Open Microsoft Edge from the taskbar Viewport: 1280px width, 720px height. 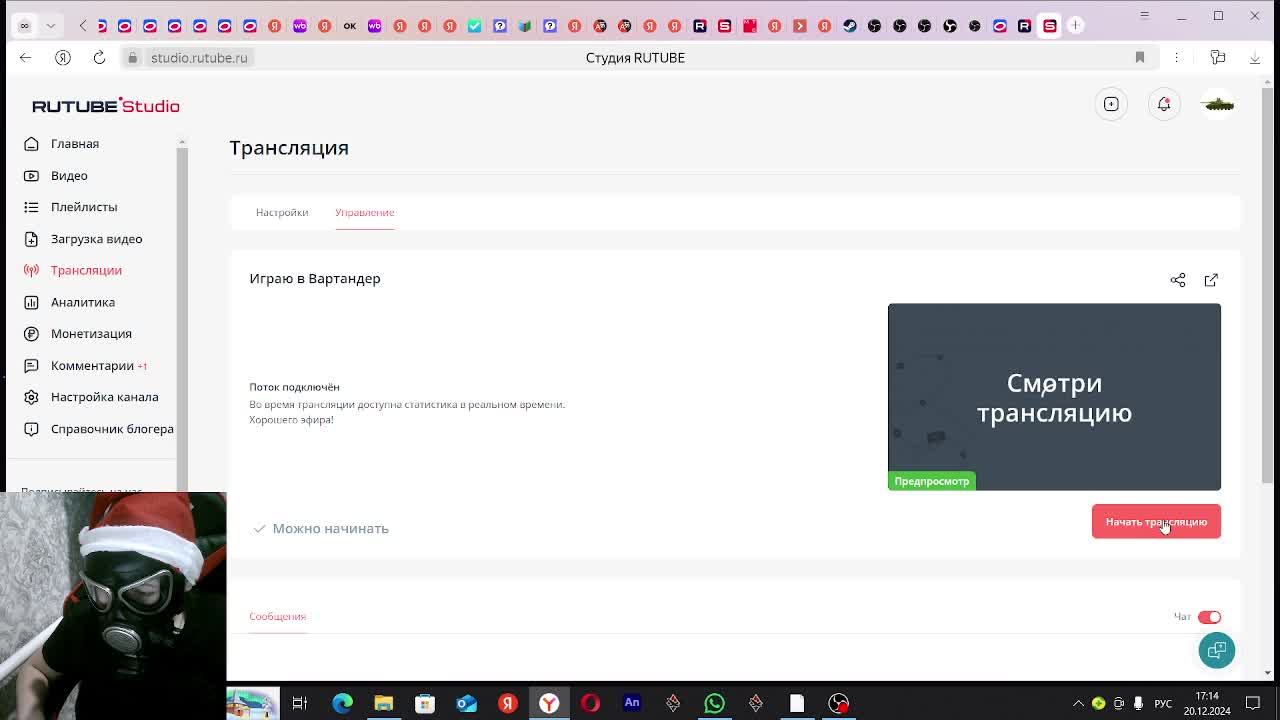pos(342,703)
